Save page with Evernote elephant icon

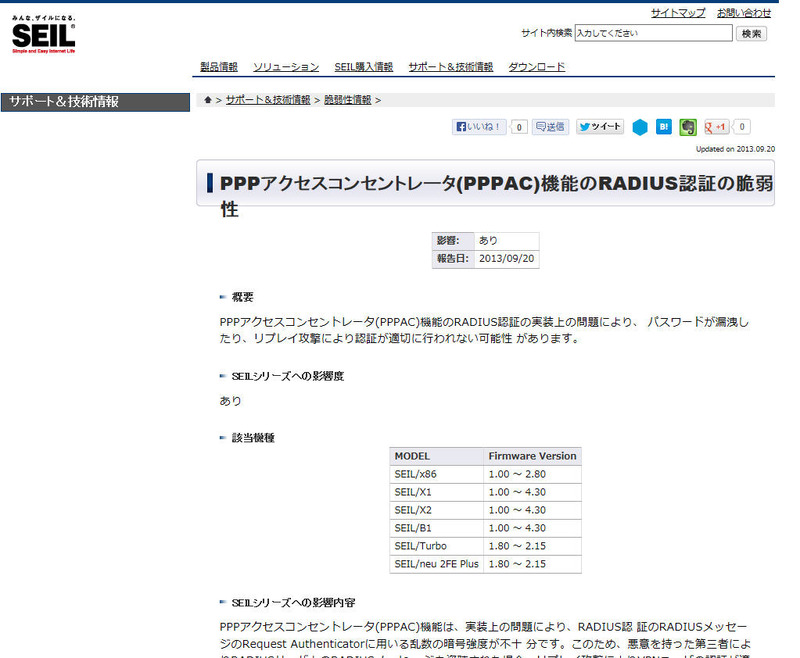click(x=688, y=127)
